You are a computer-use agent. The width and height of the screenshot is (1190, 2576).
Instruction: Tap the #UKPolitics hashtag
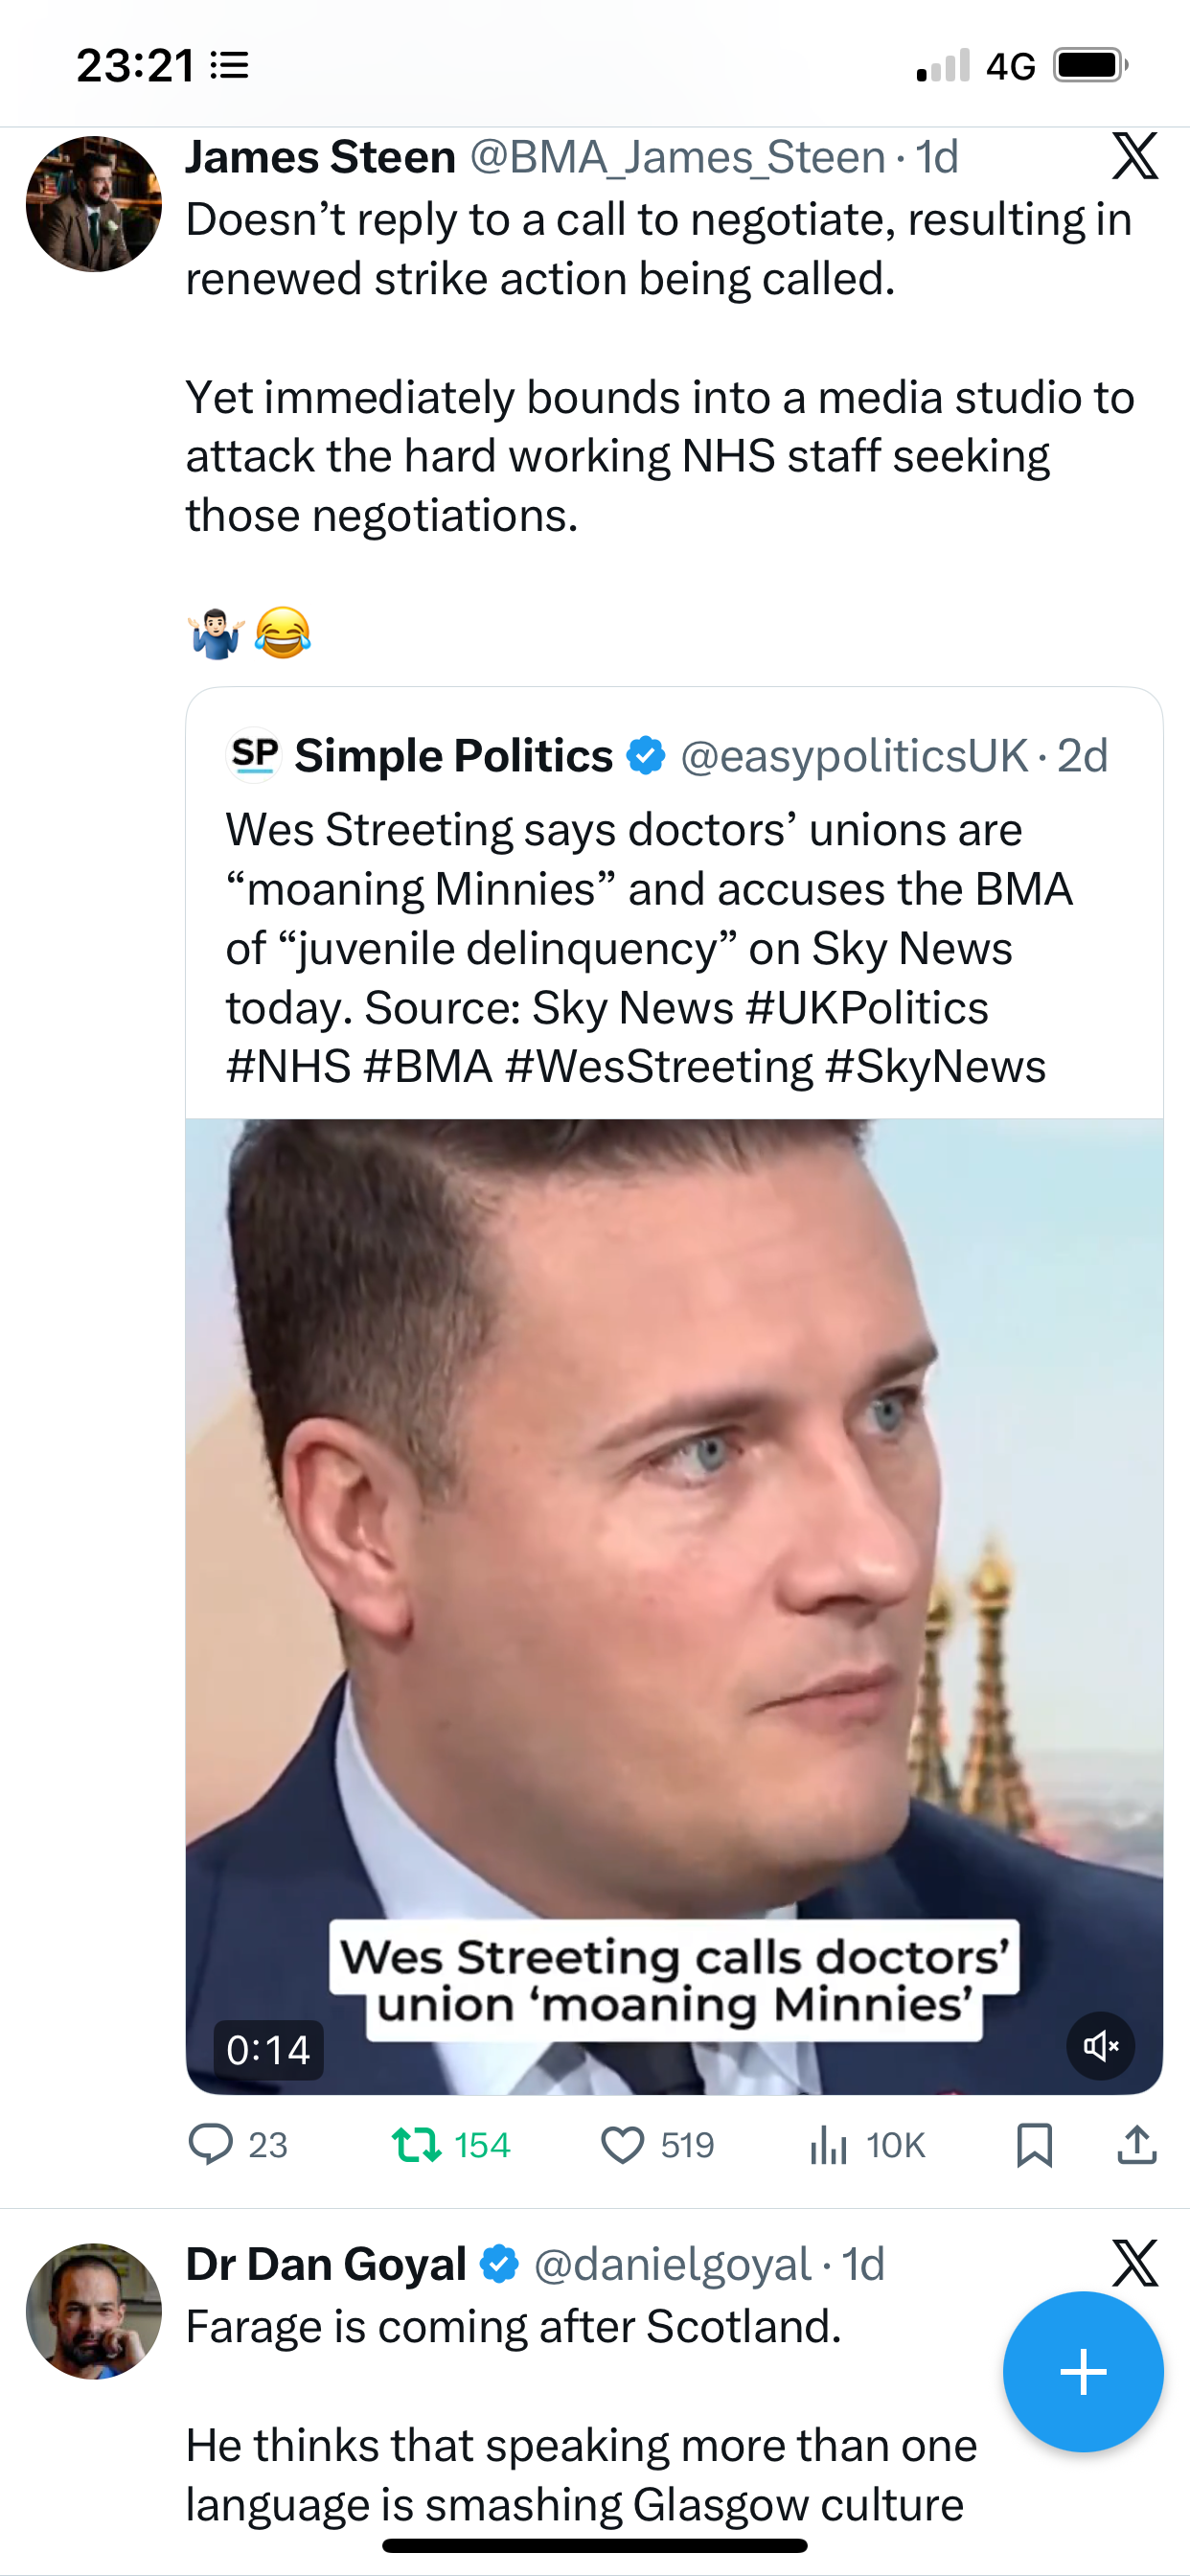pyautogui.click(x=867, y=1008)
